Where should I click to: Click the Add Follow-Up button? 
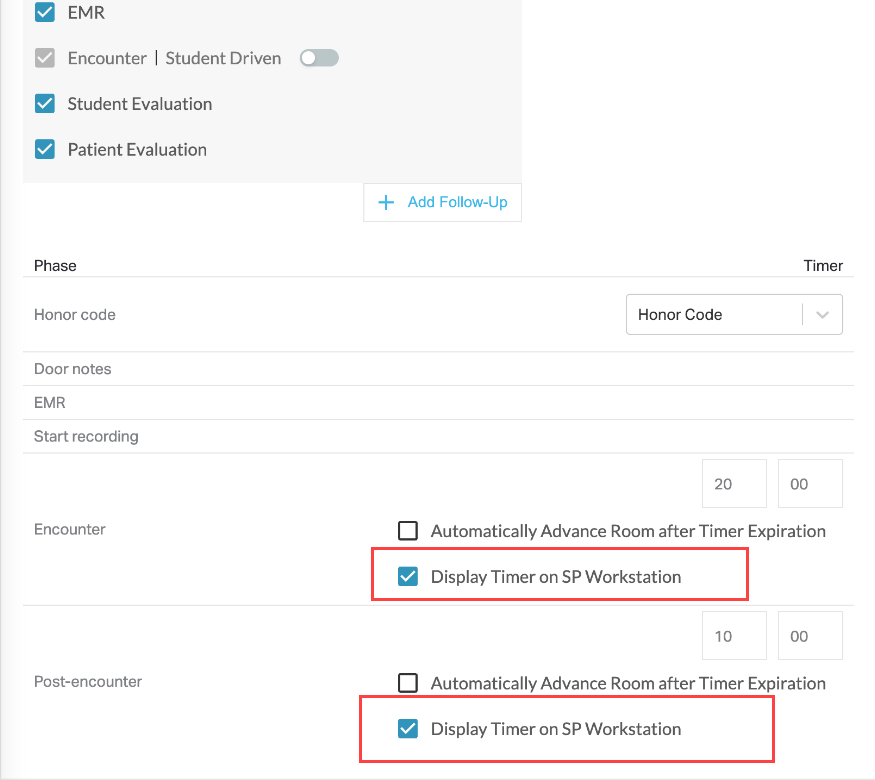click(x=442, y=202)
